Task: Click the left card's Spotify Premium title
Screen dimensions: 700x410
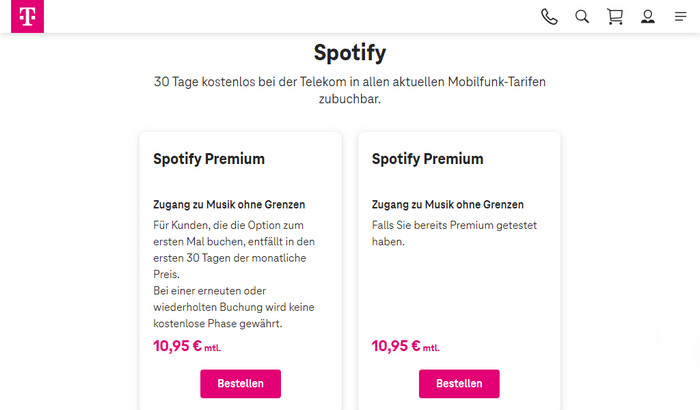Action: point(209,159)
